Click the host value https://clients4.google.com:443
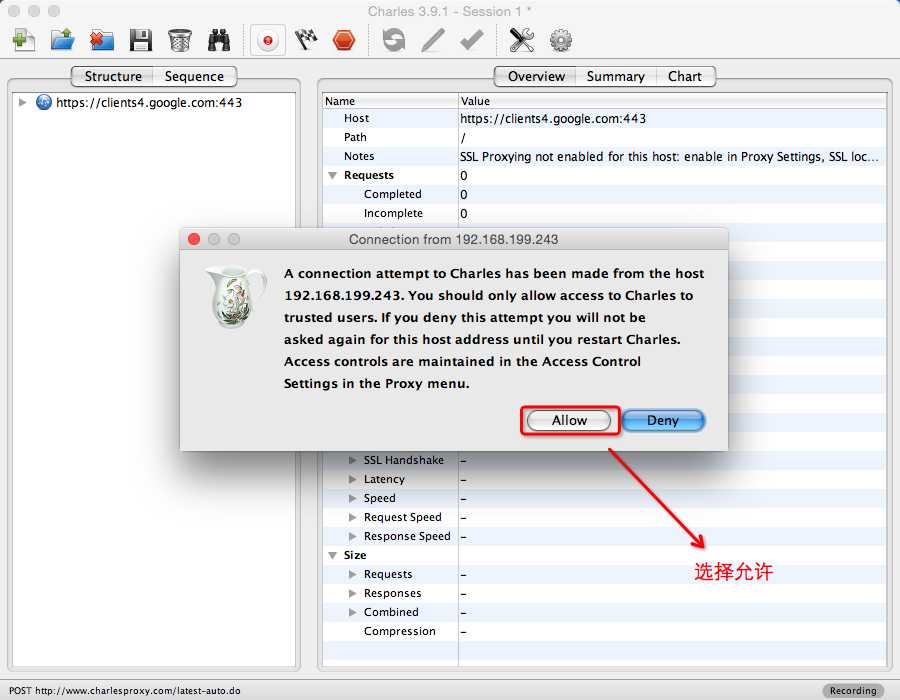The height and width of the screenshot is (700, 900). (x=553, y=119)
